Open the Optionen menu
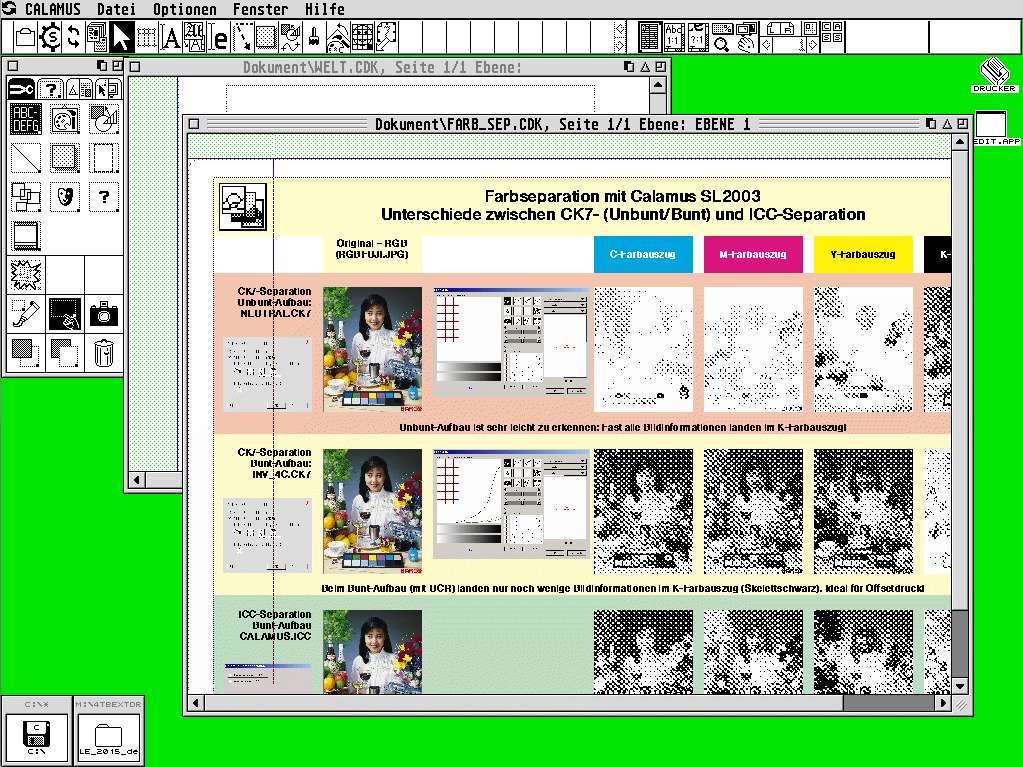1023x767 pixels. point(185,9)
